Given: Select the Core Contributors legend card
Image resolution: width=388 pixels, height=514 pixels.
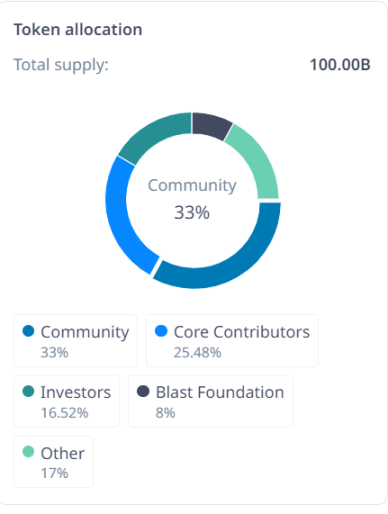Looking at the screenshot, I should coord(232,341).
